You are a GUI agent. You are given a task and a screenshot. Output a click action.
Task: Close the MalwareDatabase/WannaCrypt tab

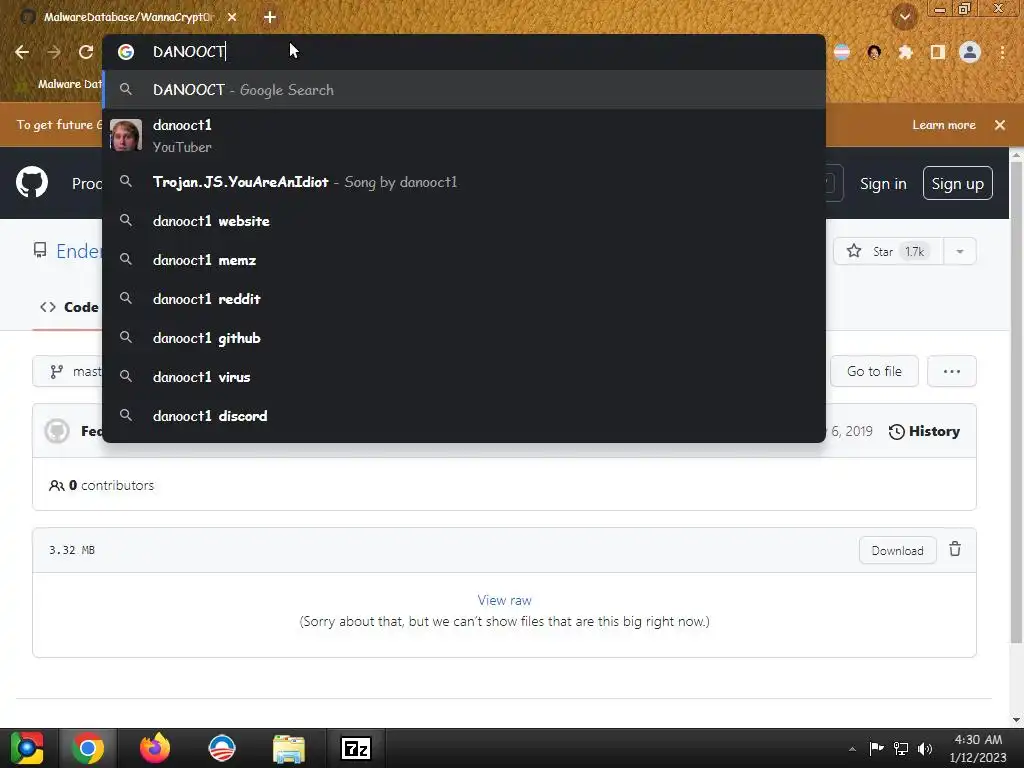pos(232,18)
